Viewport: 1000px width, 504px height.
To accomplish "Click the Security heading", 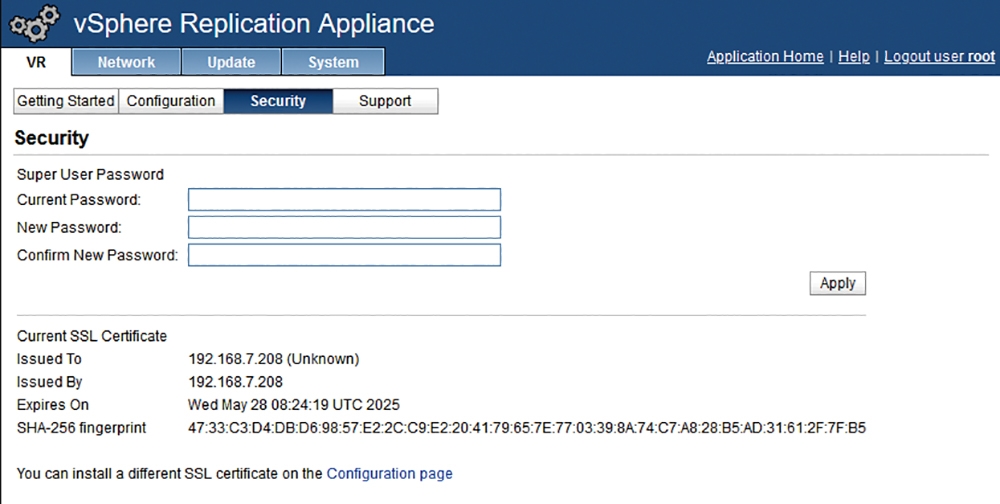I will coord(52,138).
